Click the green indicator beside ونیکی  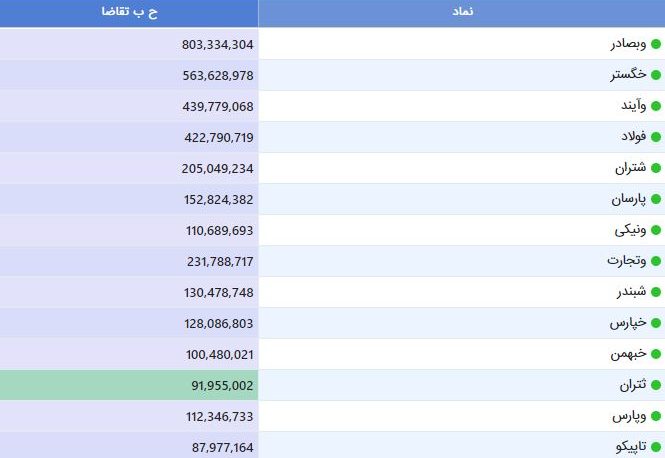pyautogui.click(x=656, y=230)
